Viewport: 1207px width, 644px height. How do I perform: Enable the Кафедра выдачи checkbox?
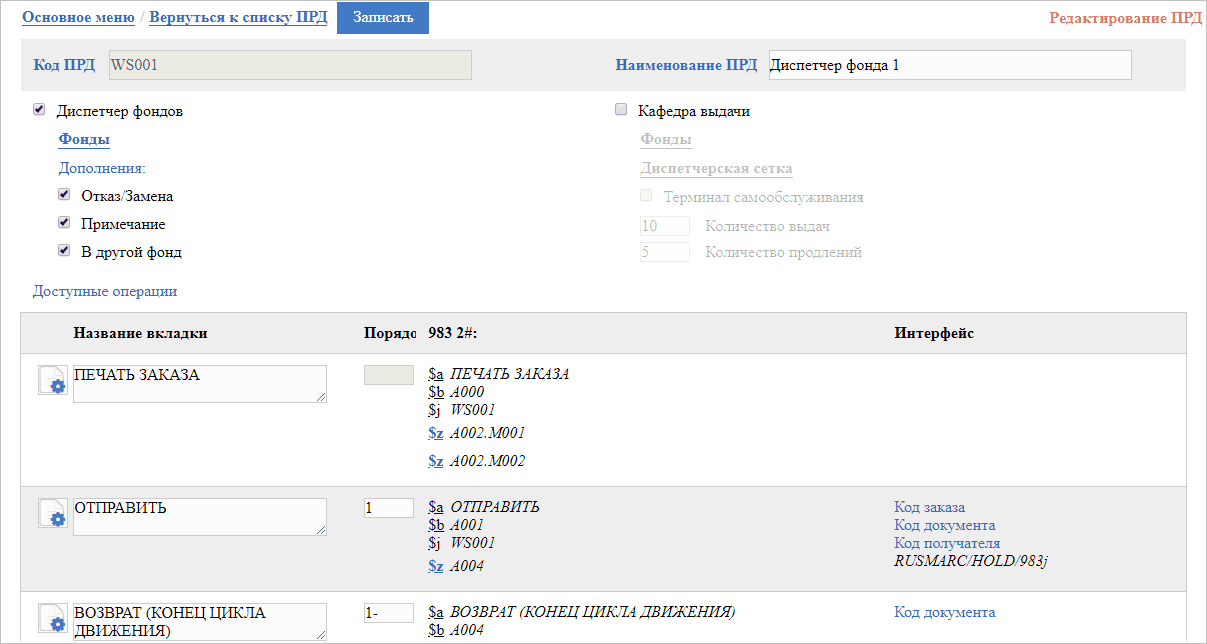pos(621,110)
